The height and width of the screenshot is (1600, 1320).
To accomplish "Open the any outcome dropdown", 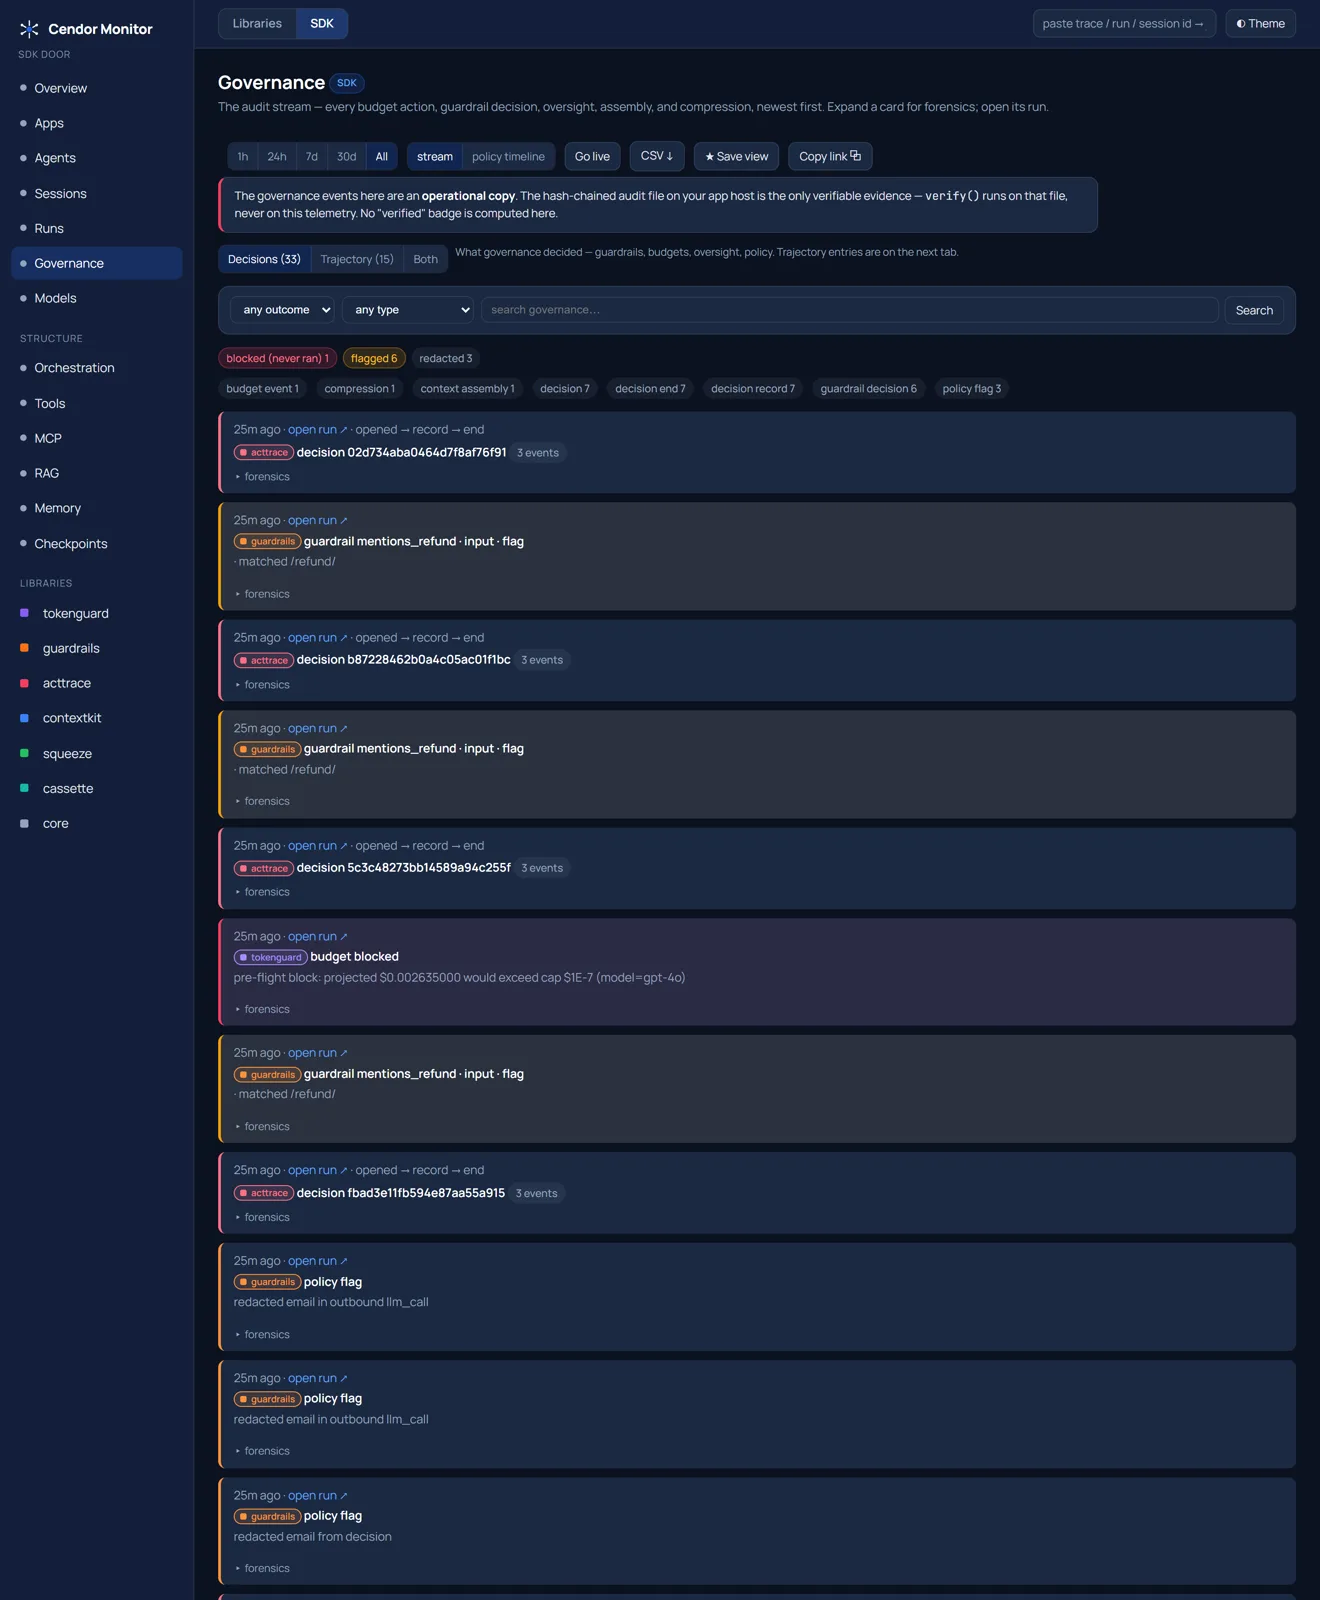I will (x=282, y=310).
